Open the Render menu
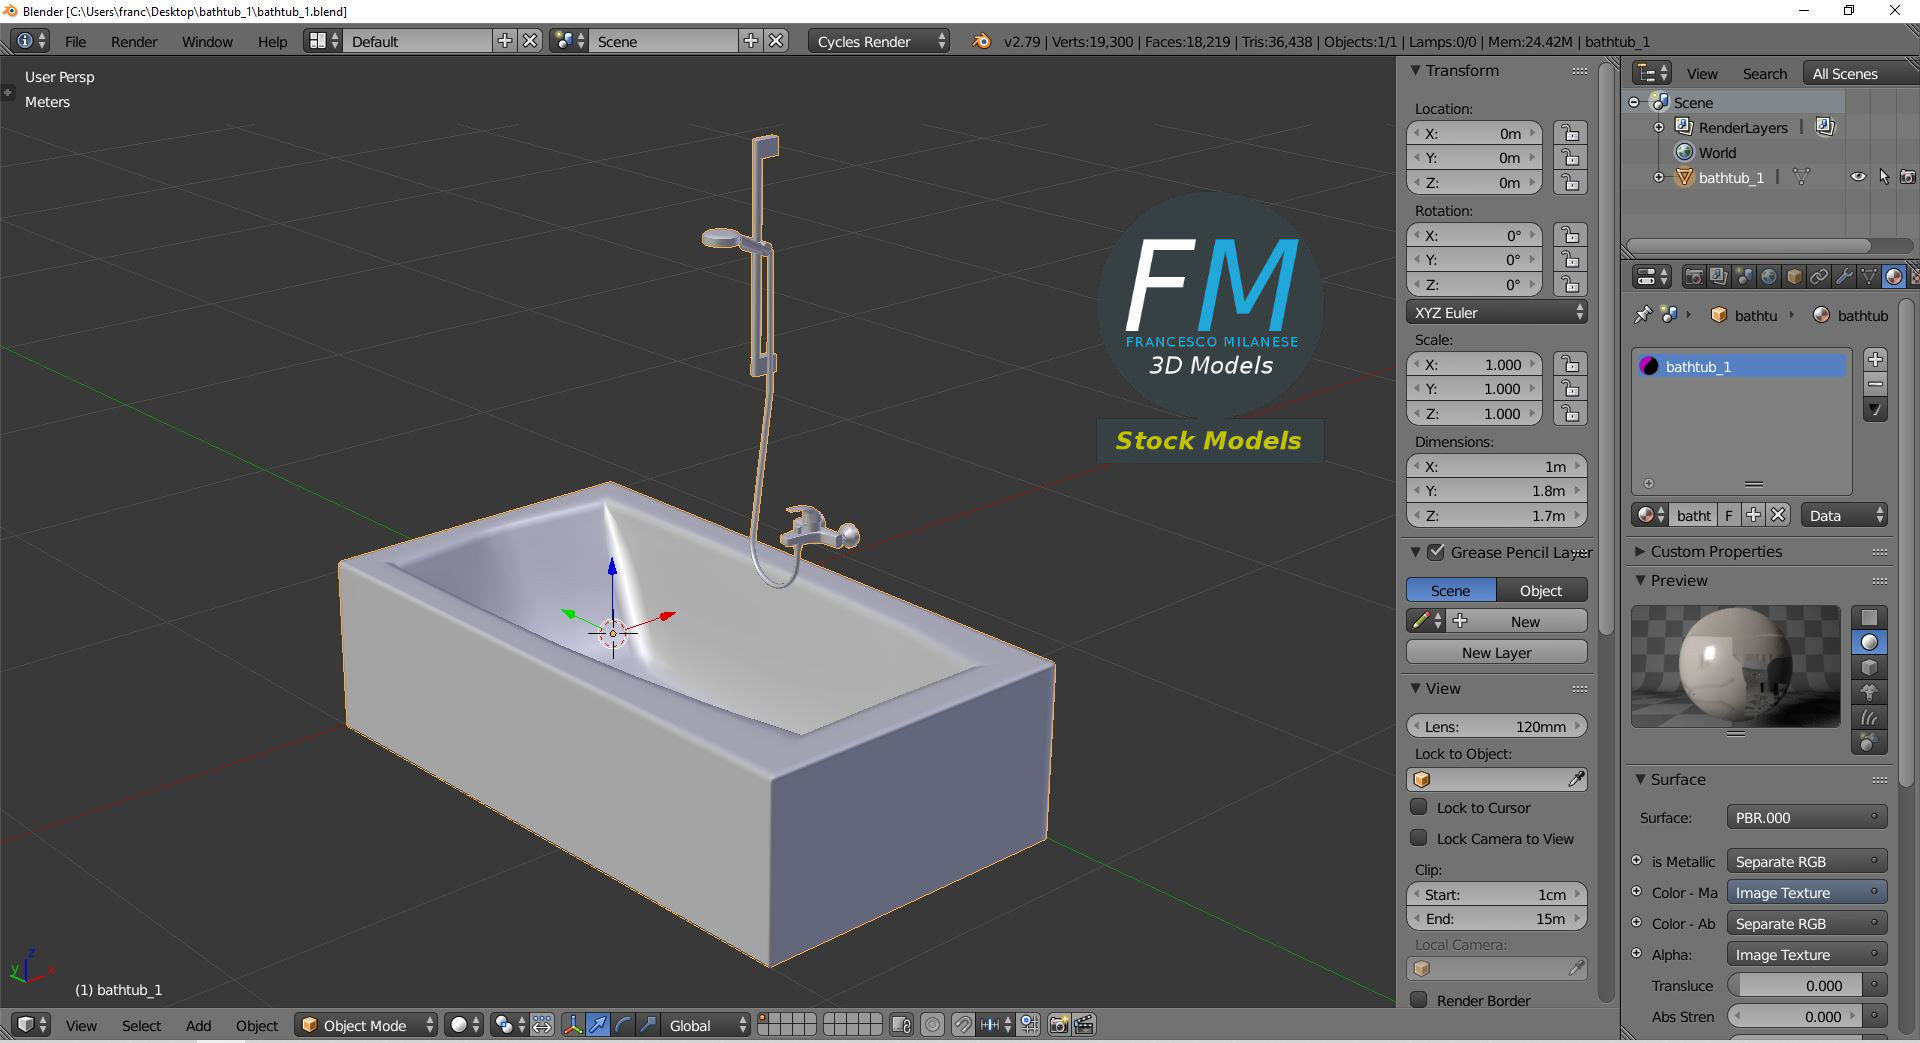The height and width of the screenshot is (1043, 1920). [x=134, y=41]
